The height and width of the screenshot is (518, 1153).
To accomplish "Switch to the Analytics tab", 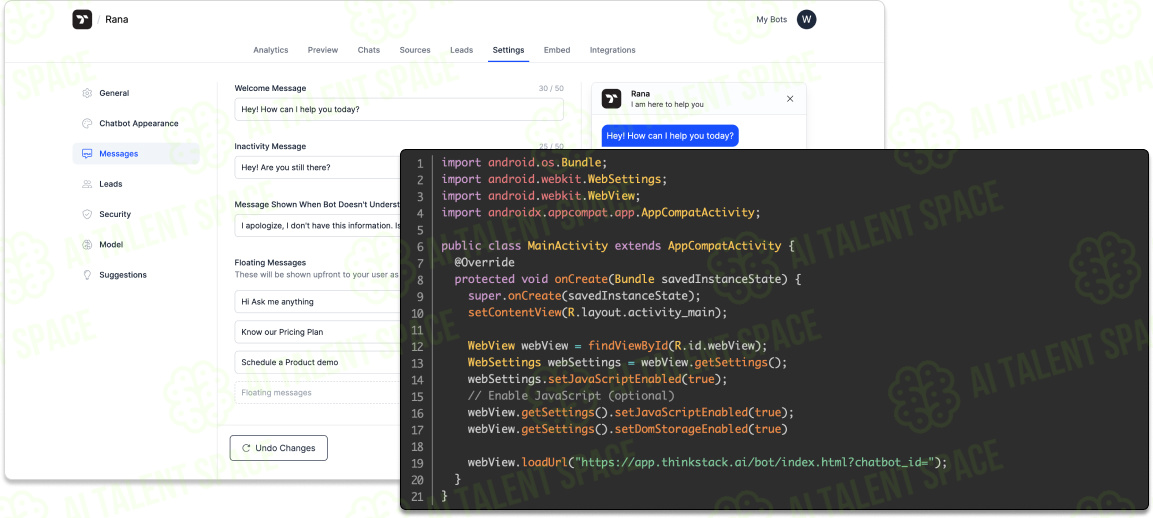I will (271, 50).
